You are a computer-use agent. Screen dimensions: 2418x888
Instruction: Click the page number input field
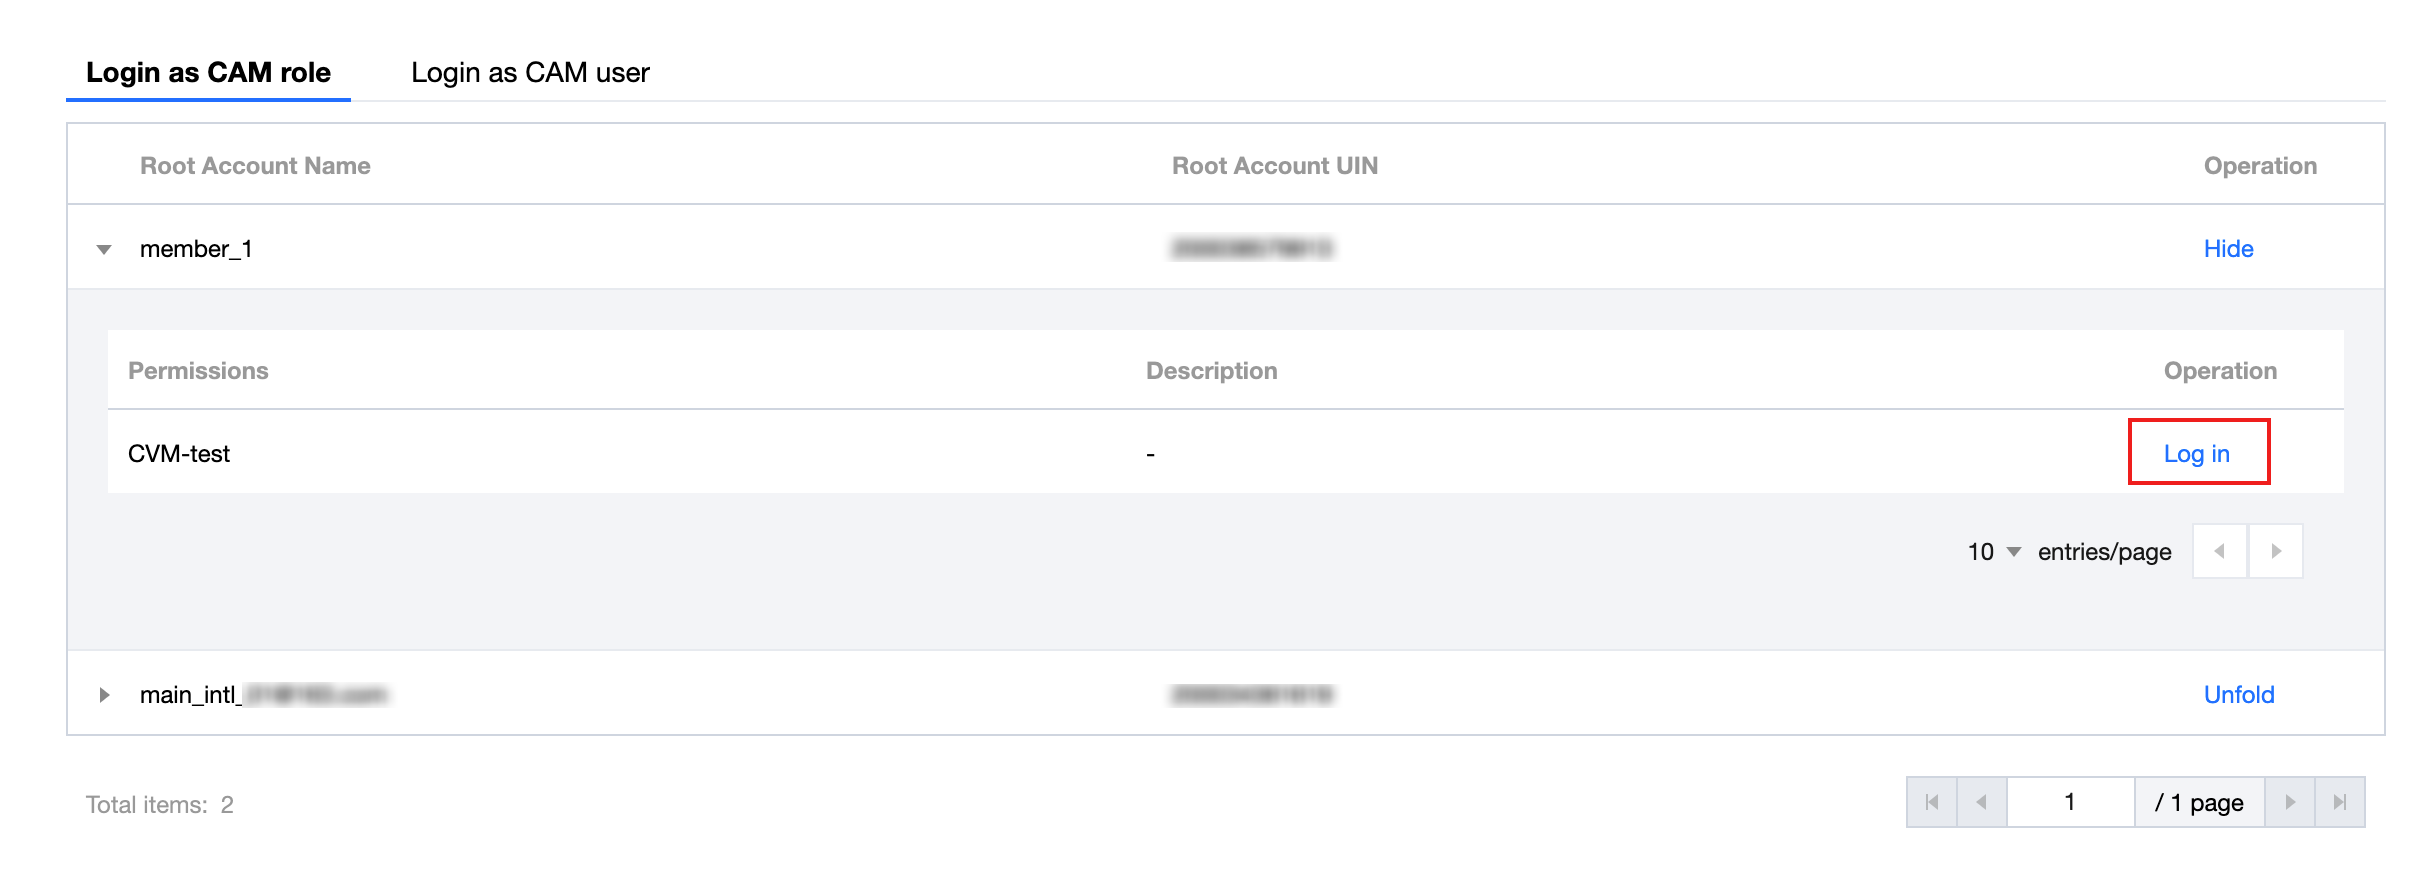(x=2070, y=802)
